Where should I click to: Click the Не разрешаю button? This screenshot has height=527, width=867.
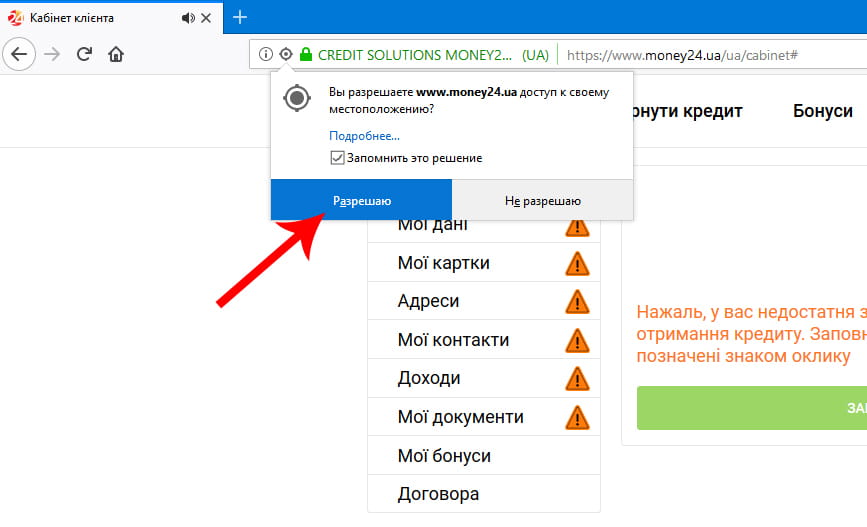tap(542, 200)
